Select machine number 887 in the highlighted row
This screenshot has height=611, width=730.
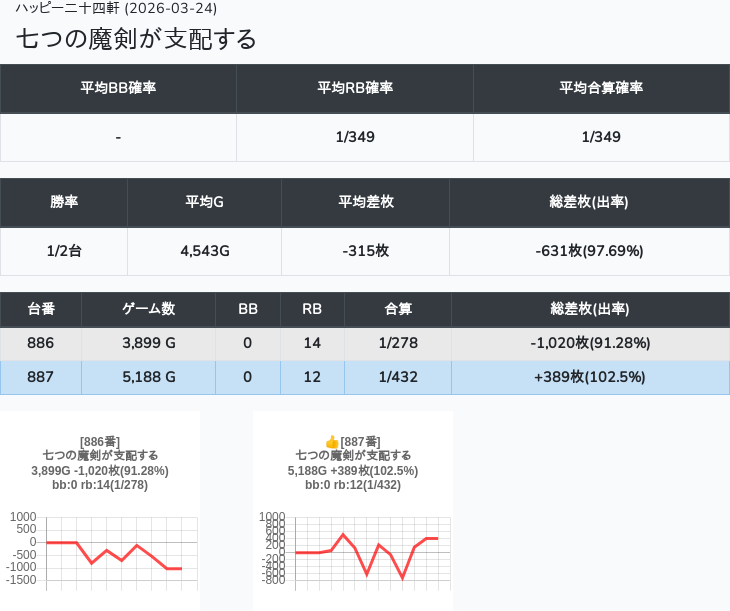tap(41, 377)
